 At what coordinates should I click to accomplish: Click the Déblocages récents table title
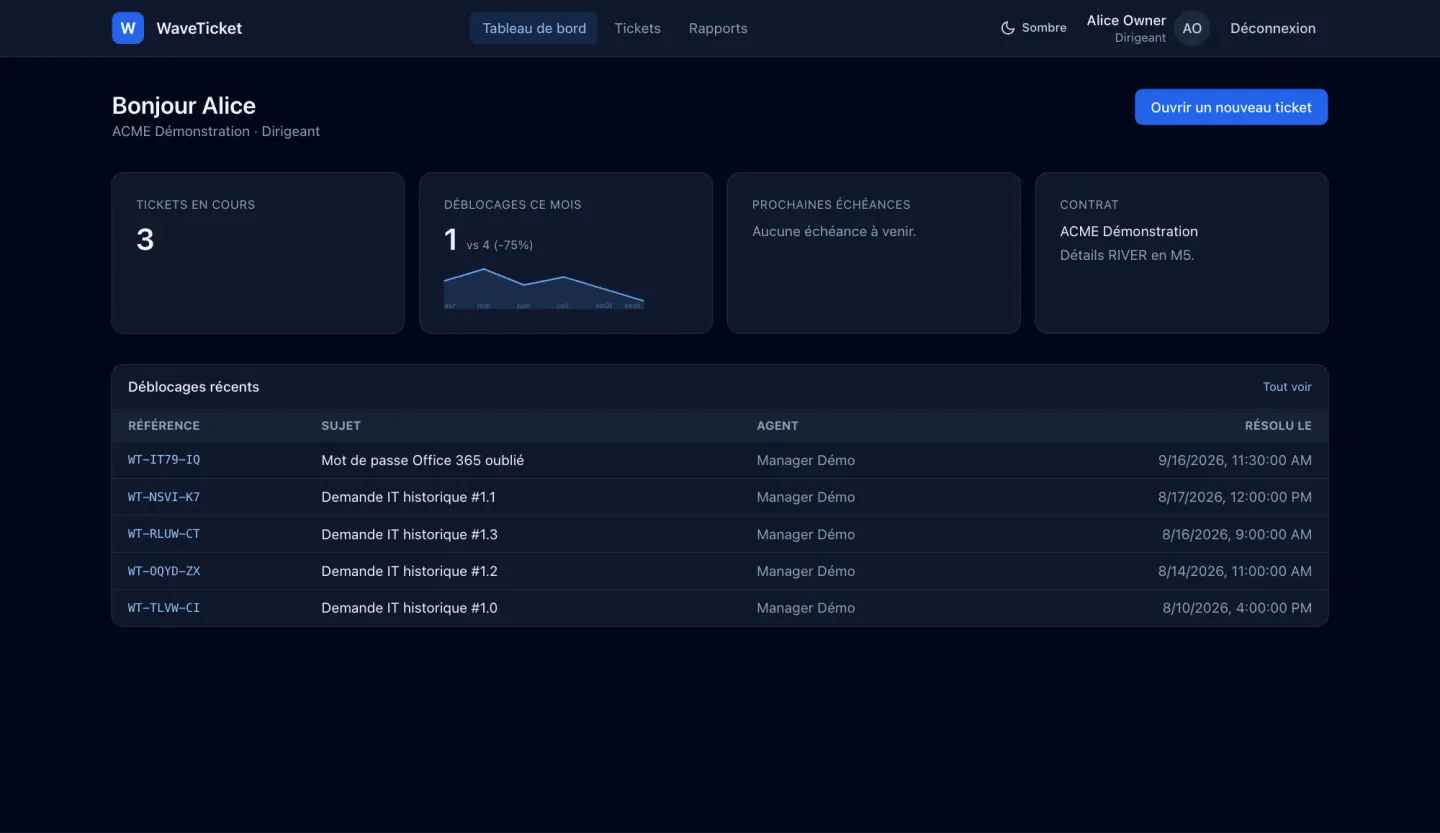click(194, 387)
